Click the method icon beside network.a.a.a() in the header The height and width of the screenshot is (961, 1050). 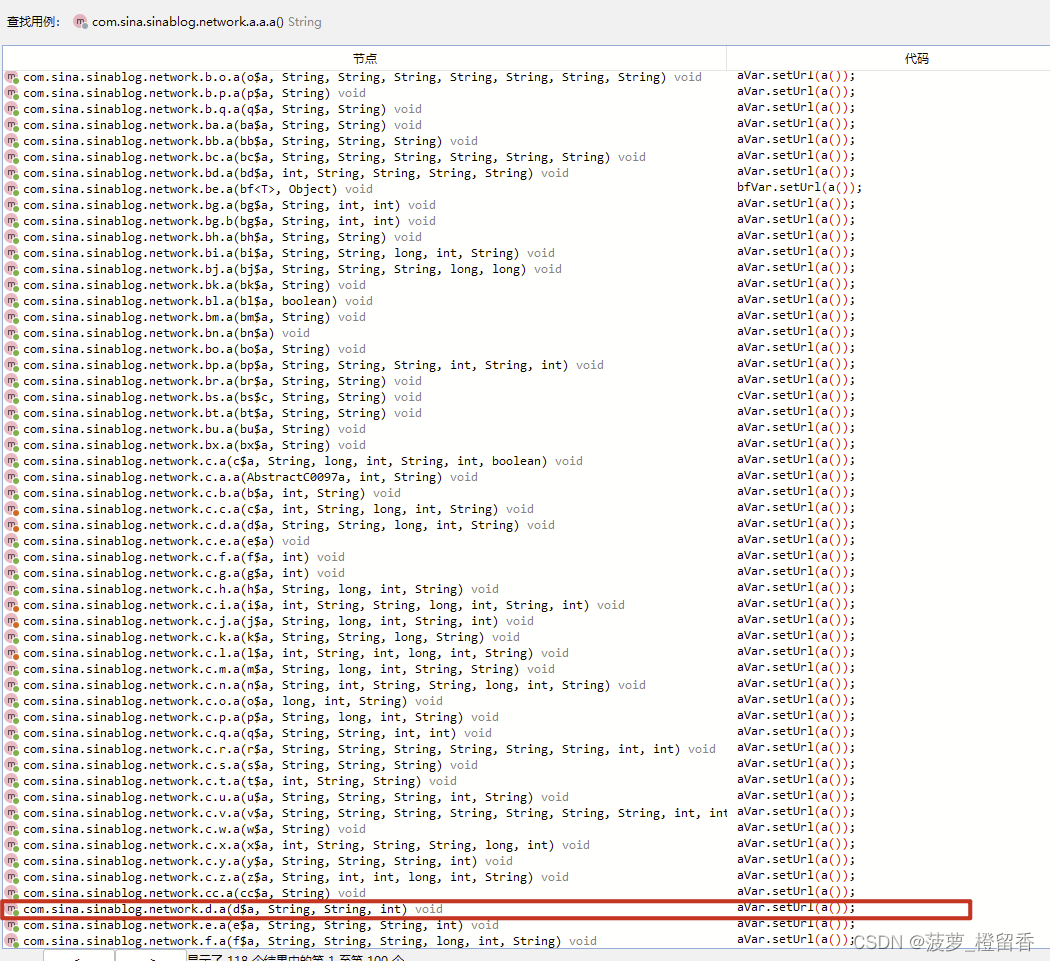click(80, 22)
